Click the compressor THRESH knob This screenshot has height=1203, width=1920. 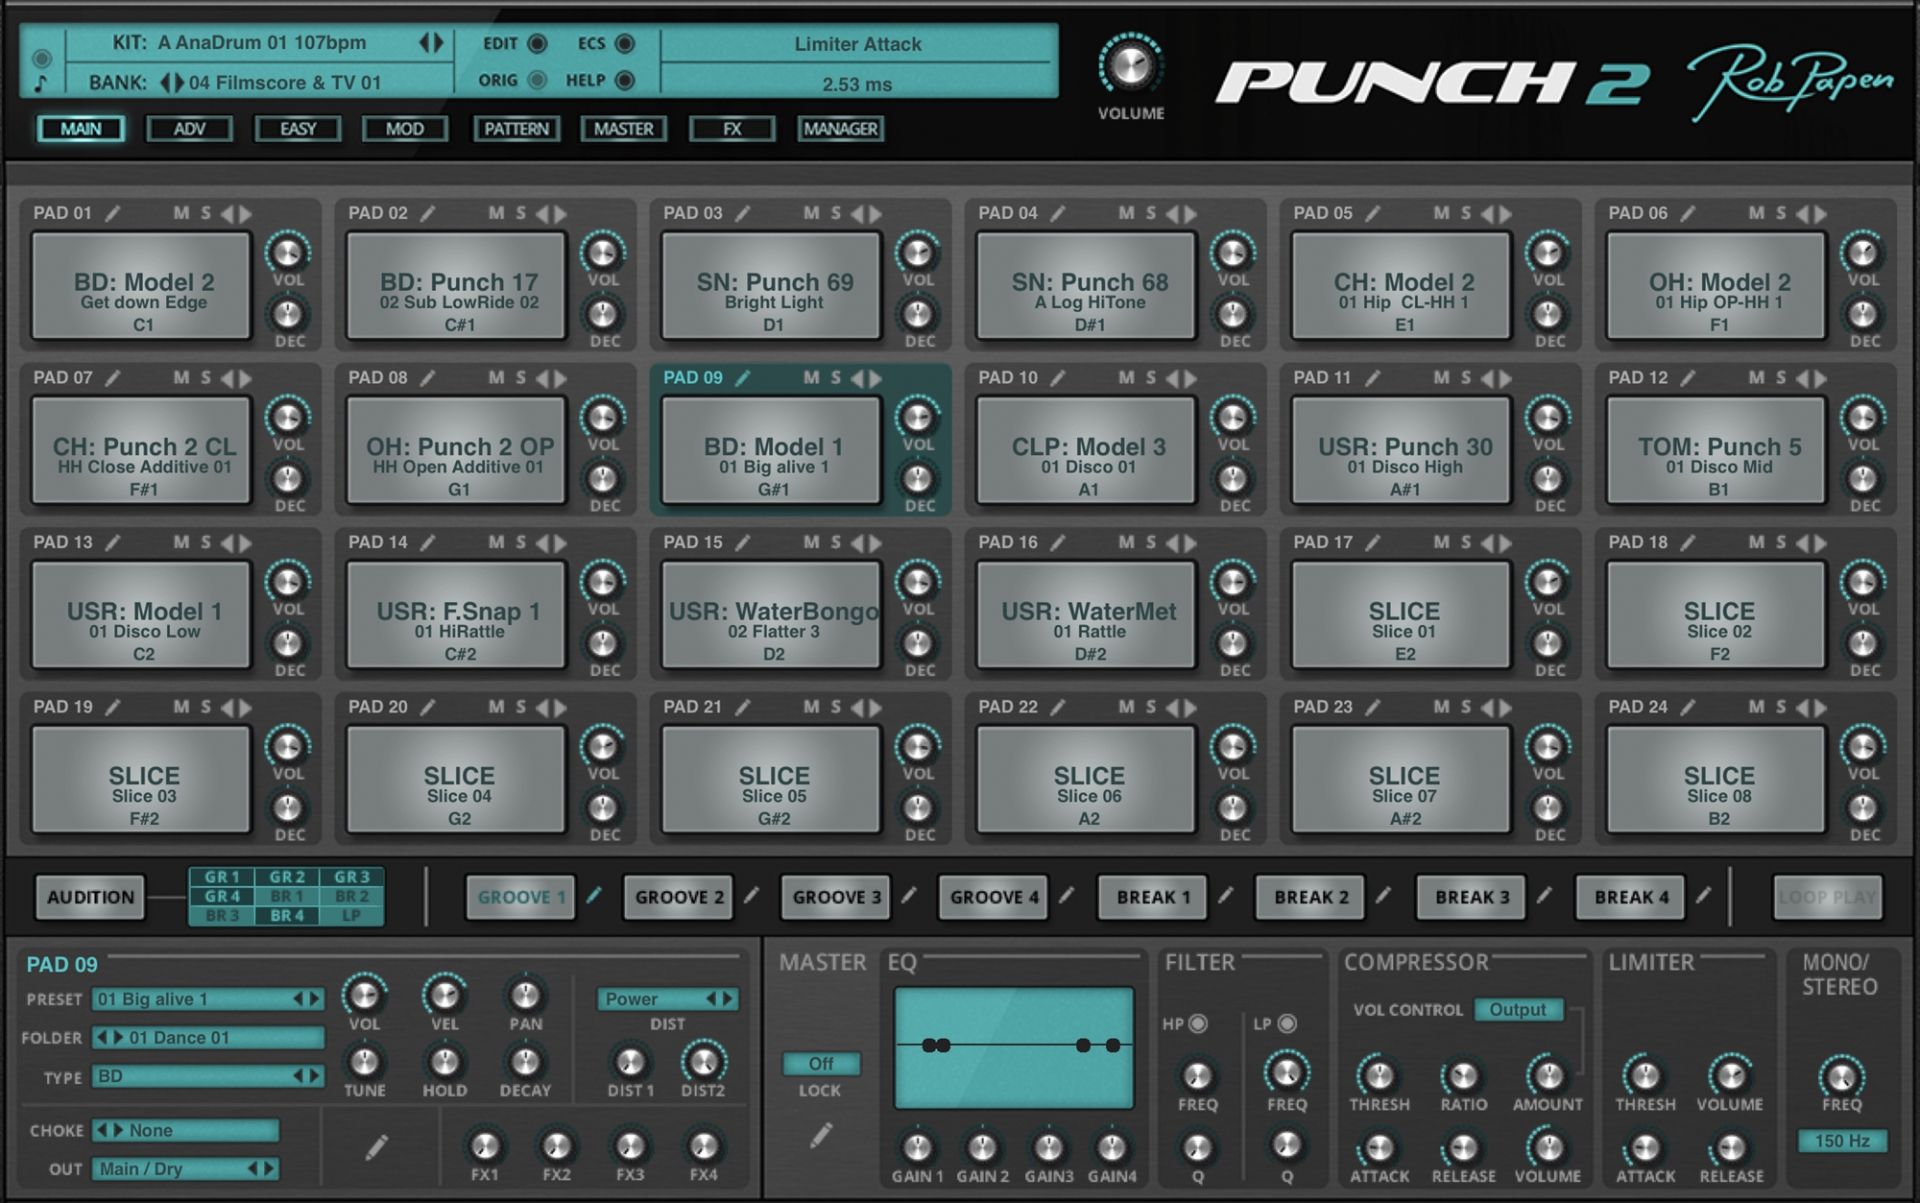(x=1379, y=1076)
